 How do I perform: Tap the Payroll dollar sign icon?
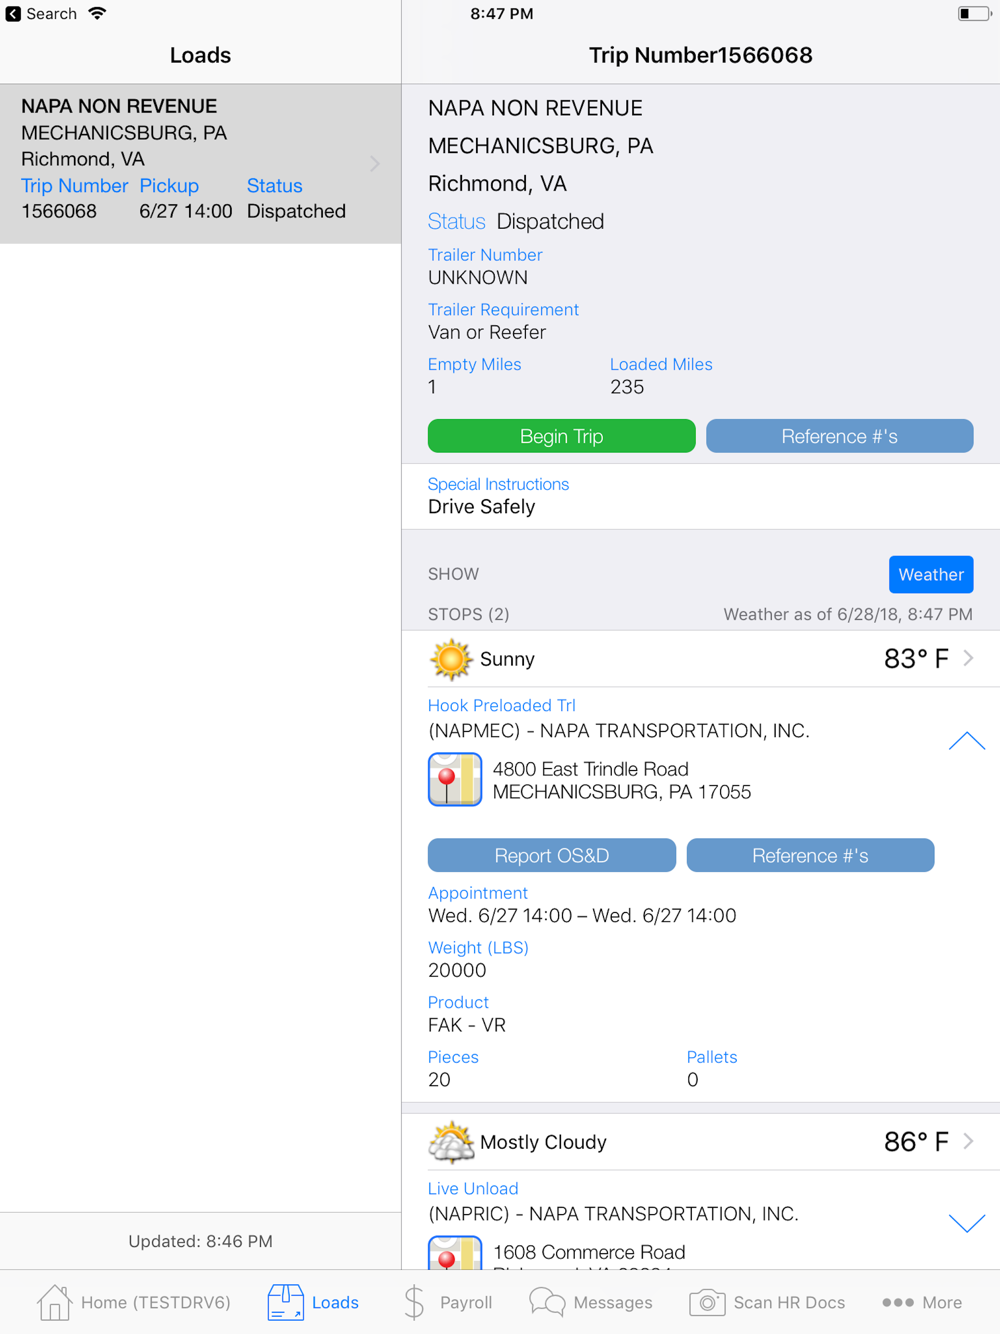[x=414, y=1302]
